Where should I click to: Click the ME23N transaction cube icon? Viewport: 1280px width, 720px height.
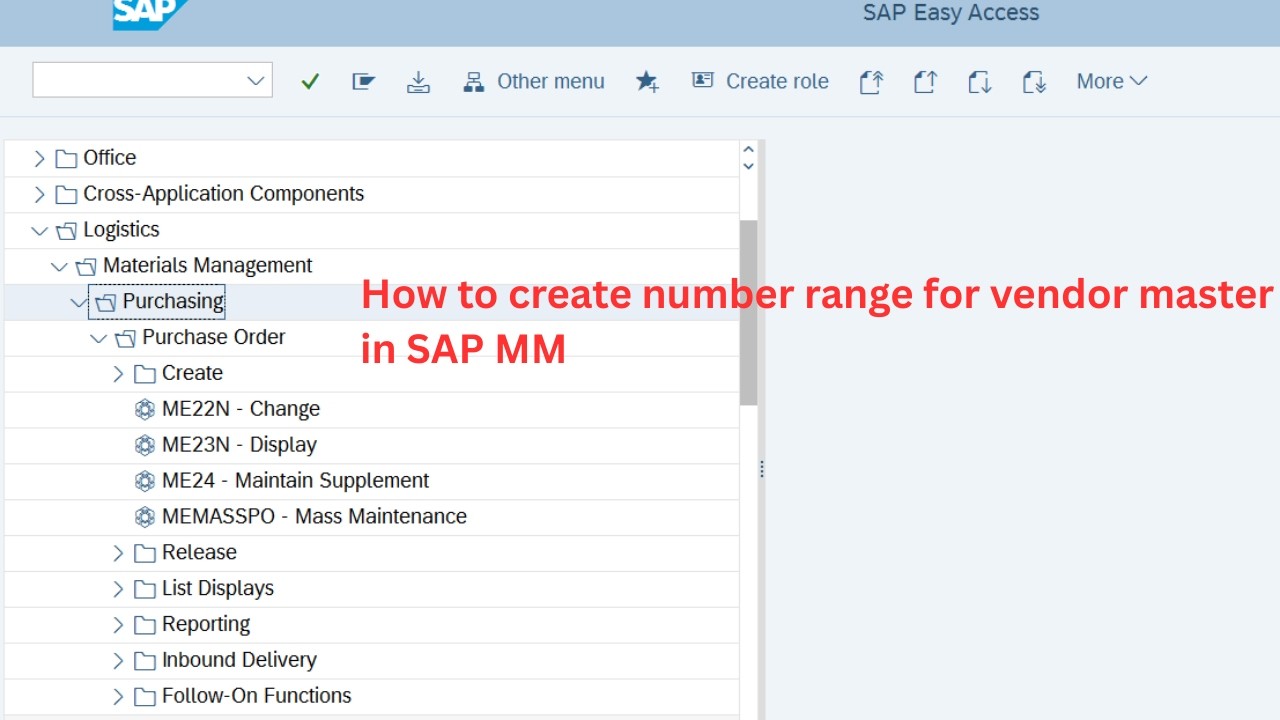[145, 445]
